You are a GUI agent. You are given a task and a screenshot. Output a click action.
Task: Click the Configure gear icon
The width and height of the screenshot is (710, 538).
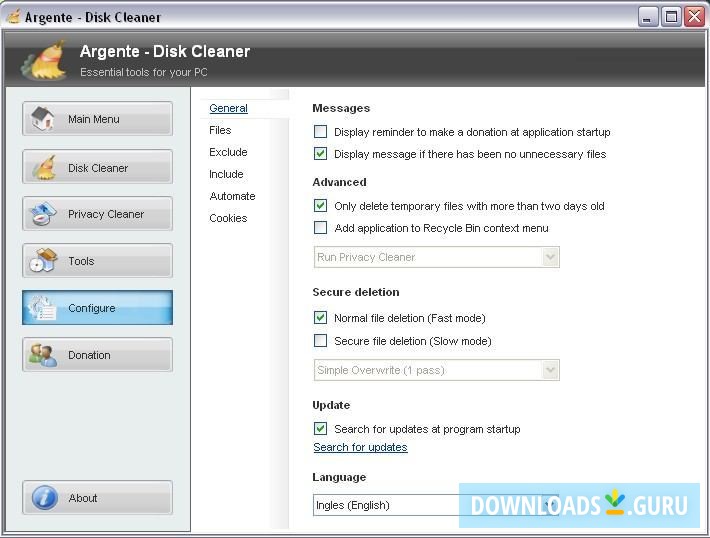click(x=42, y=308)
